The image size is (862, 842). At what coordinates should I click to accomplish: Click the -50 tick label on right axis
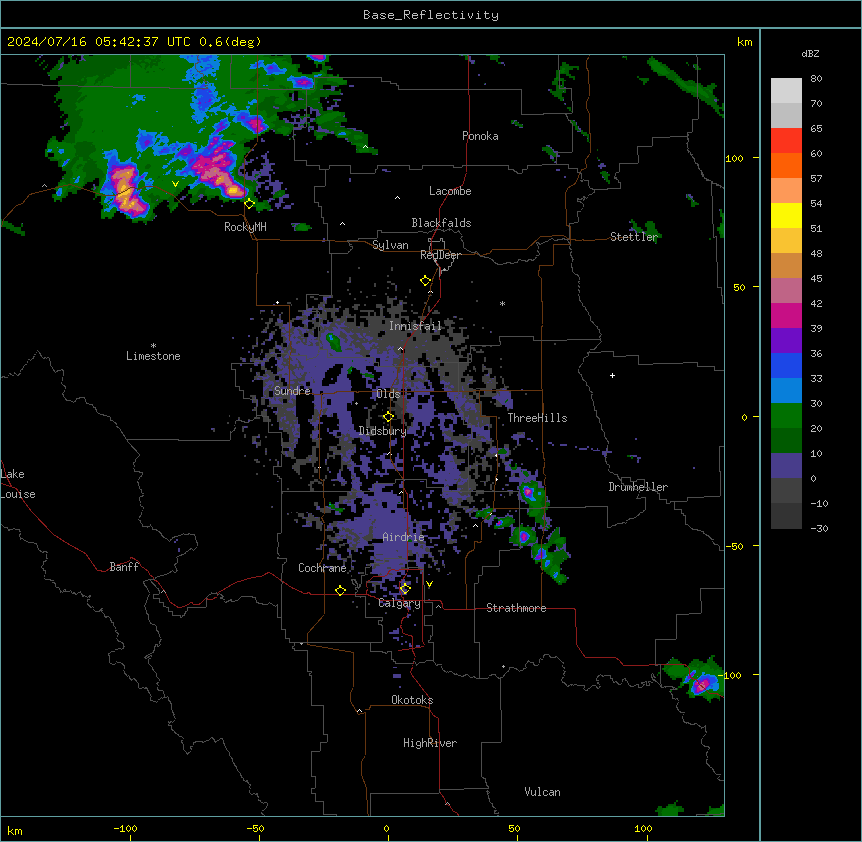tap(734, 546)
